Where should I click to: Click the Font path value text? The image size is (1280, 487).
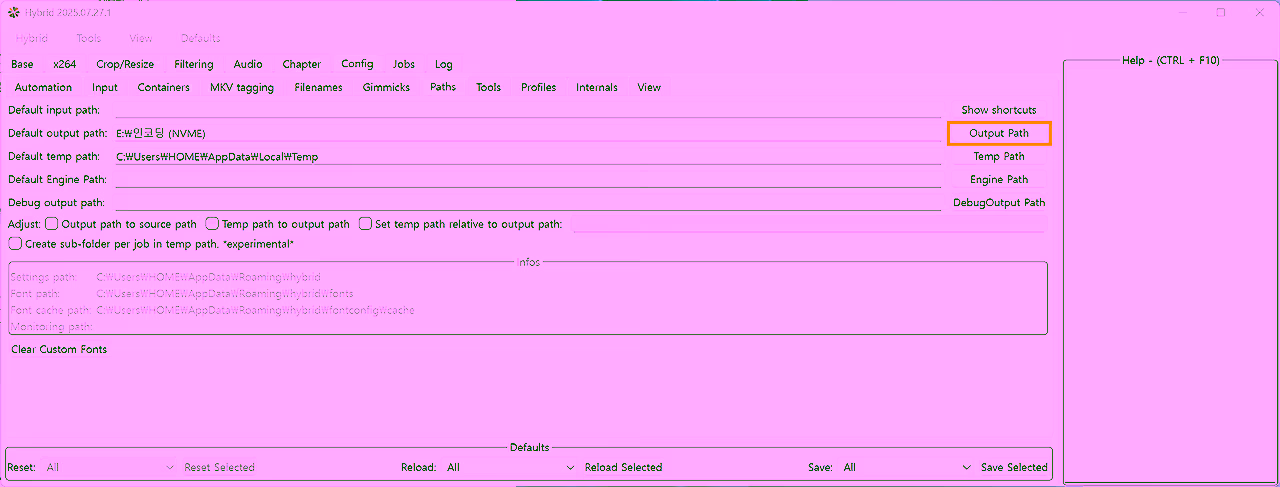225,294
